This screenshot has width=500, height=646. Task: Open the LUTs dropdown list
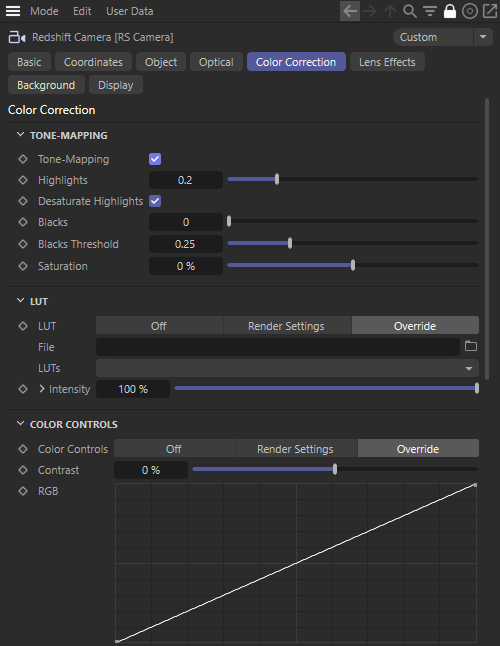pyautogui.click(x=287, y=368)
